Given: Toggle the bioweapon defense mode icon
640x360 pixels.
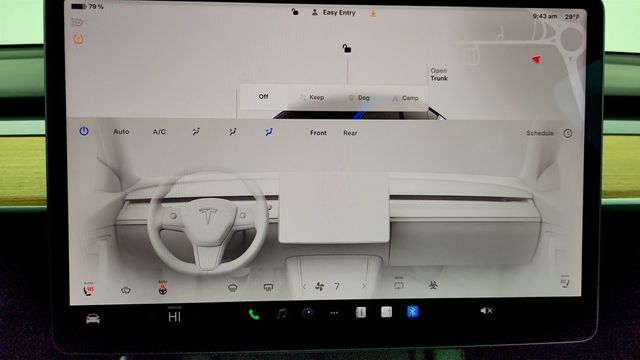Looking at the screenshot, I should click(433, 284).
